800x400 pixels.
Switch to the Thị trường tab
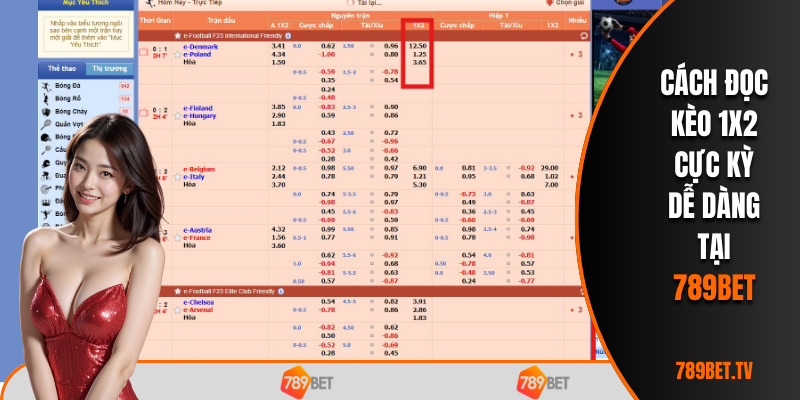[109, 69]
